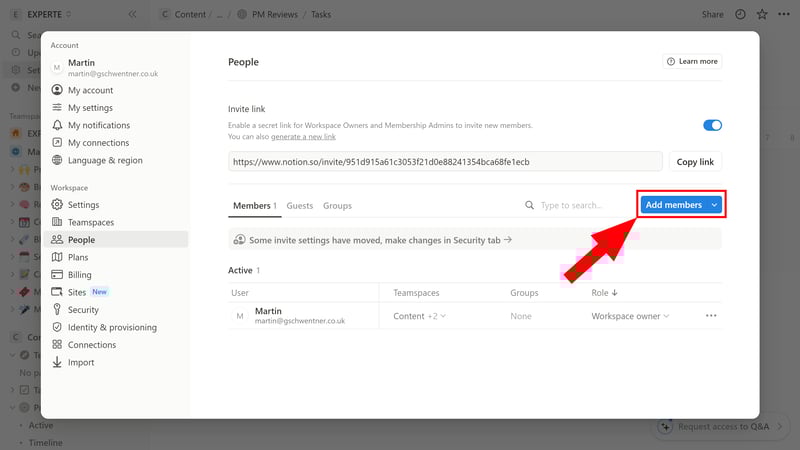Click the My connections arrow-box icon

coord(57,142)
